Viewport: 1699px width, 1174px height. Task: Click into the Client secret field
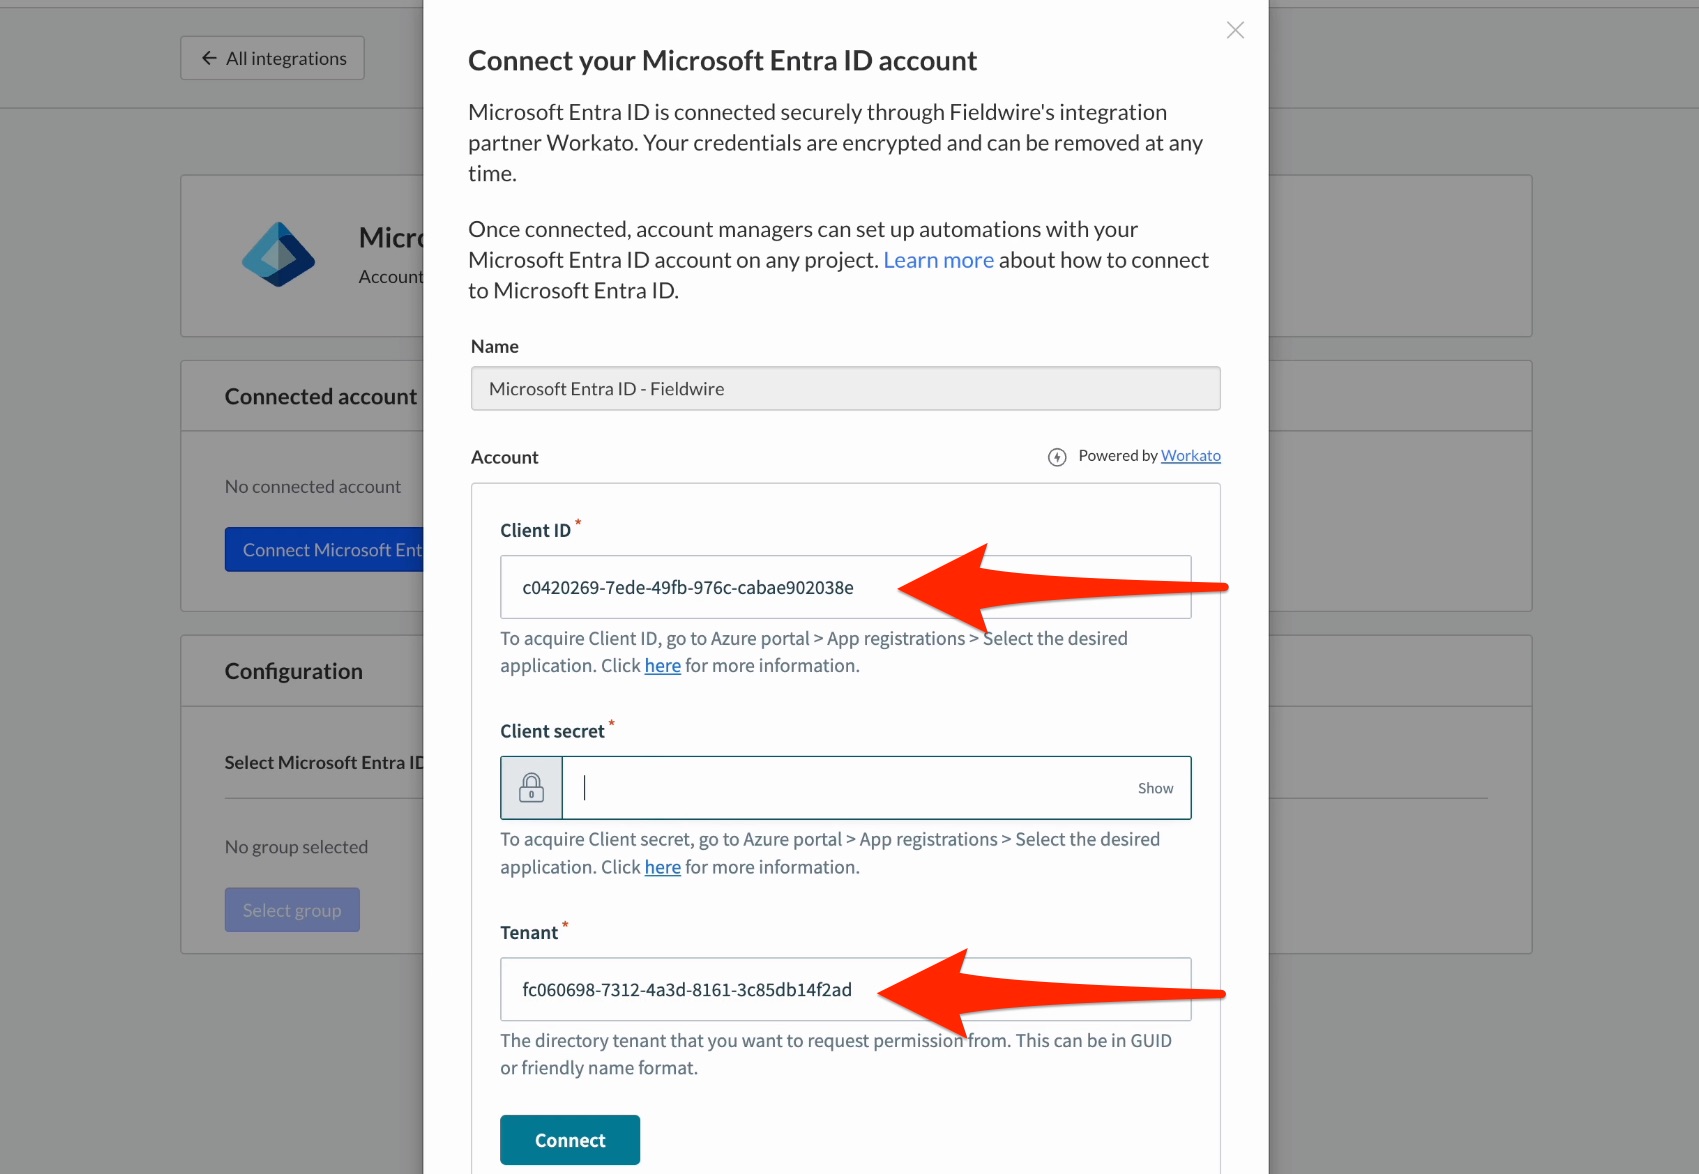(x=845, y=788)
